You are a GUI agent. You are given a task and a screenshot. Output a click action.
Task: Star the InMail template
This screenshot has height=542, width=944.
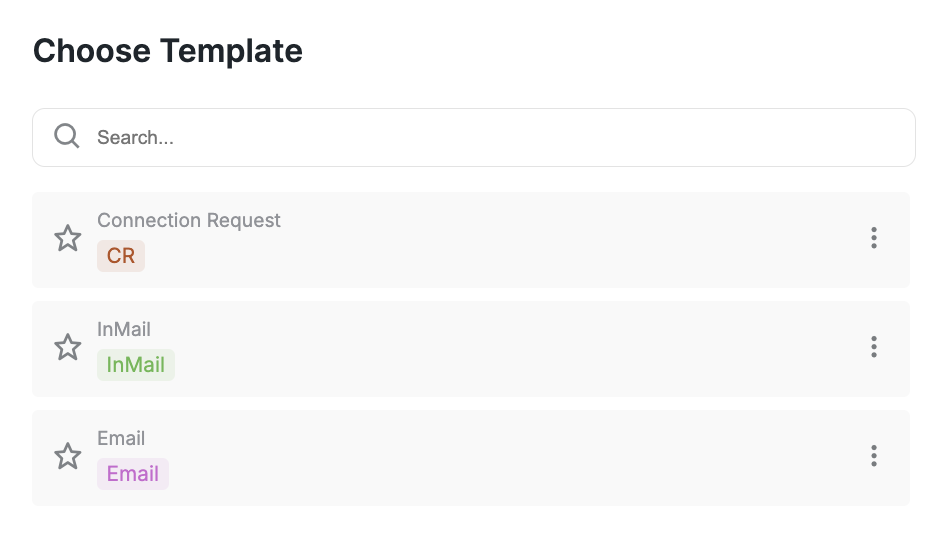(67, 347)
